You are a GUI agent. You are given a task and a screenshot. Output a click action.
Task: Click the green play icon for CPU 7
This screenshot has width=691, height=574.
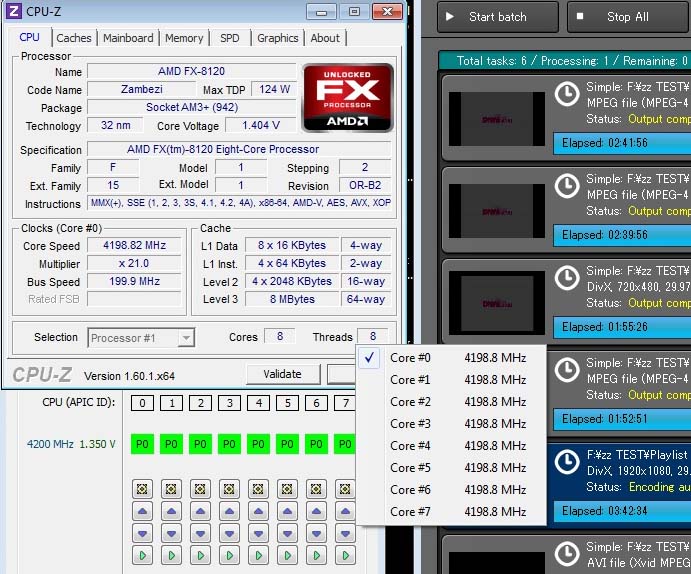coord(345,555)
